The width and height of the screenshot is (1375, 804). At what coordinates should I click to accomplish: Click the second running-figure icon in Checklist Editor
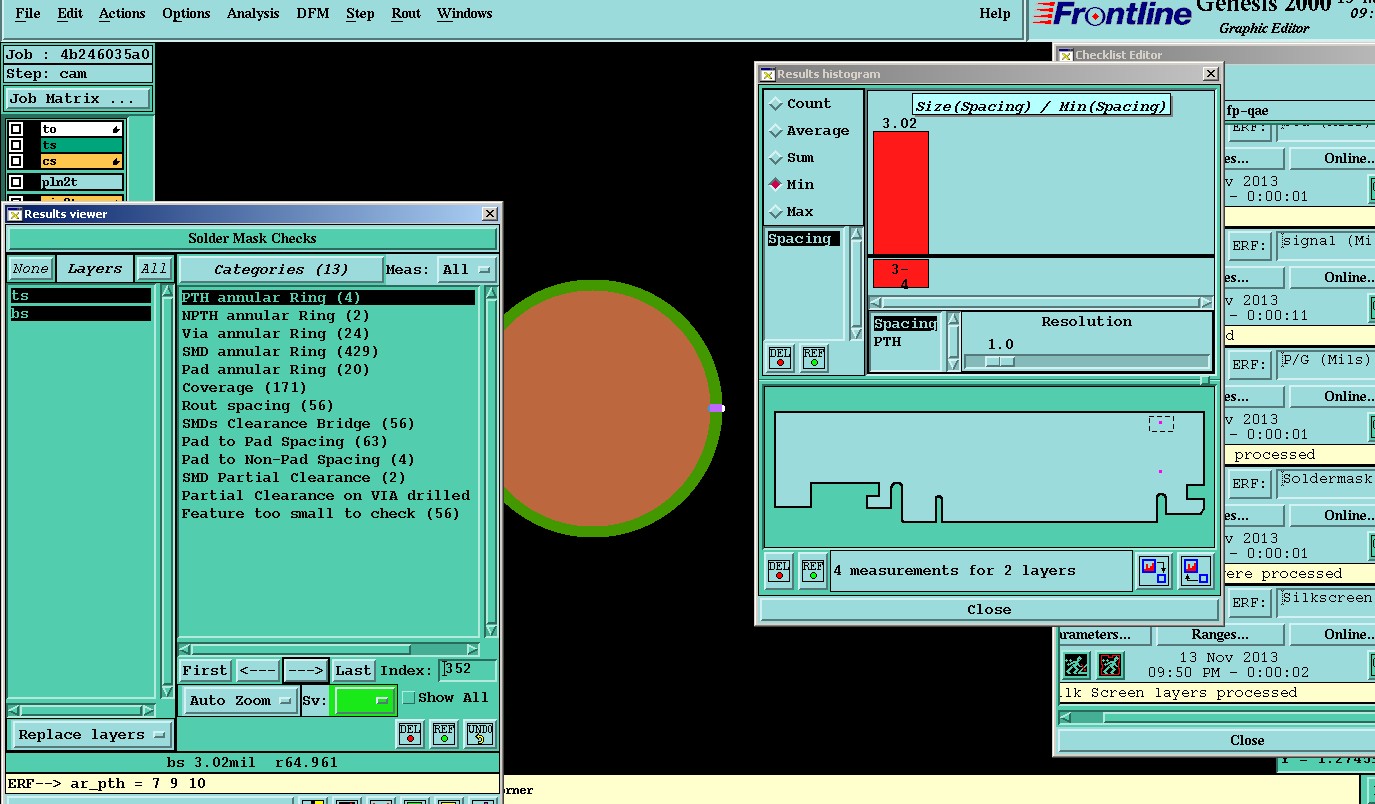(1109, 665)
